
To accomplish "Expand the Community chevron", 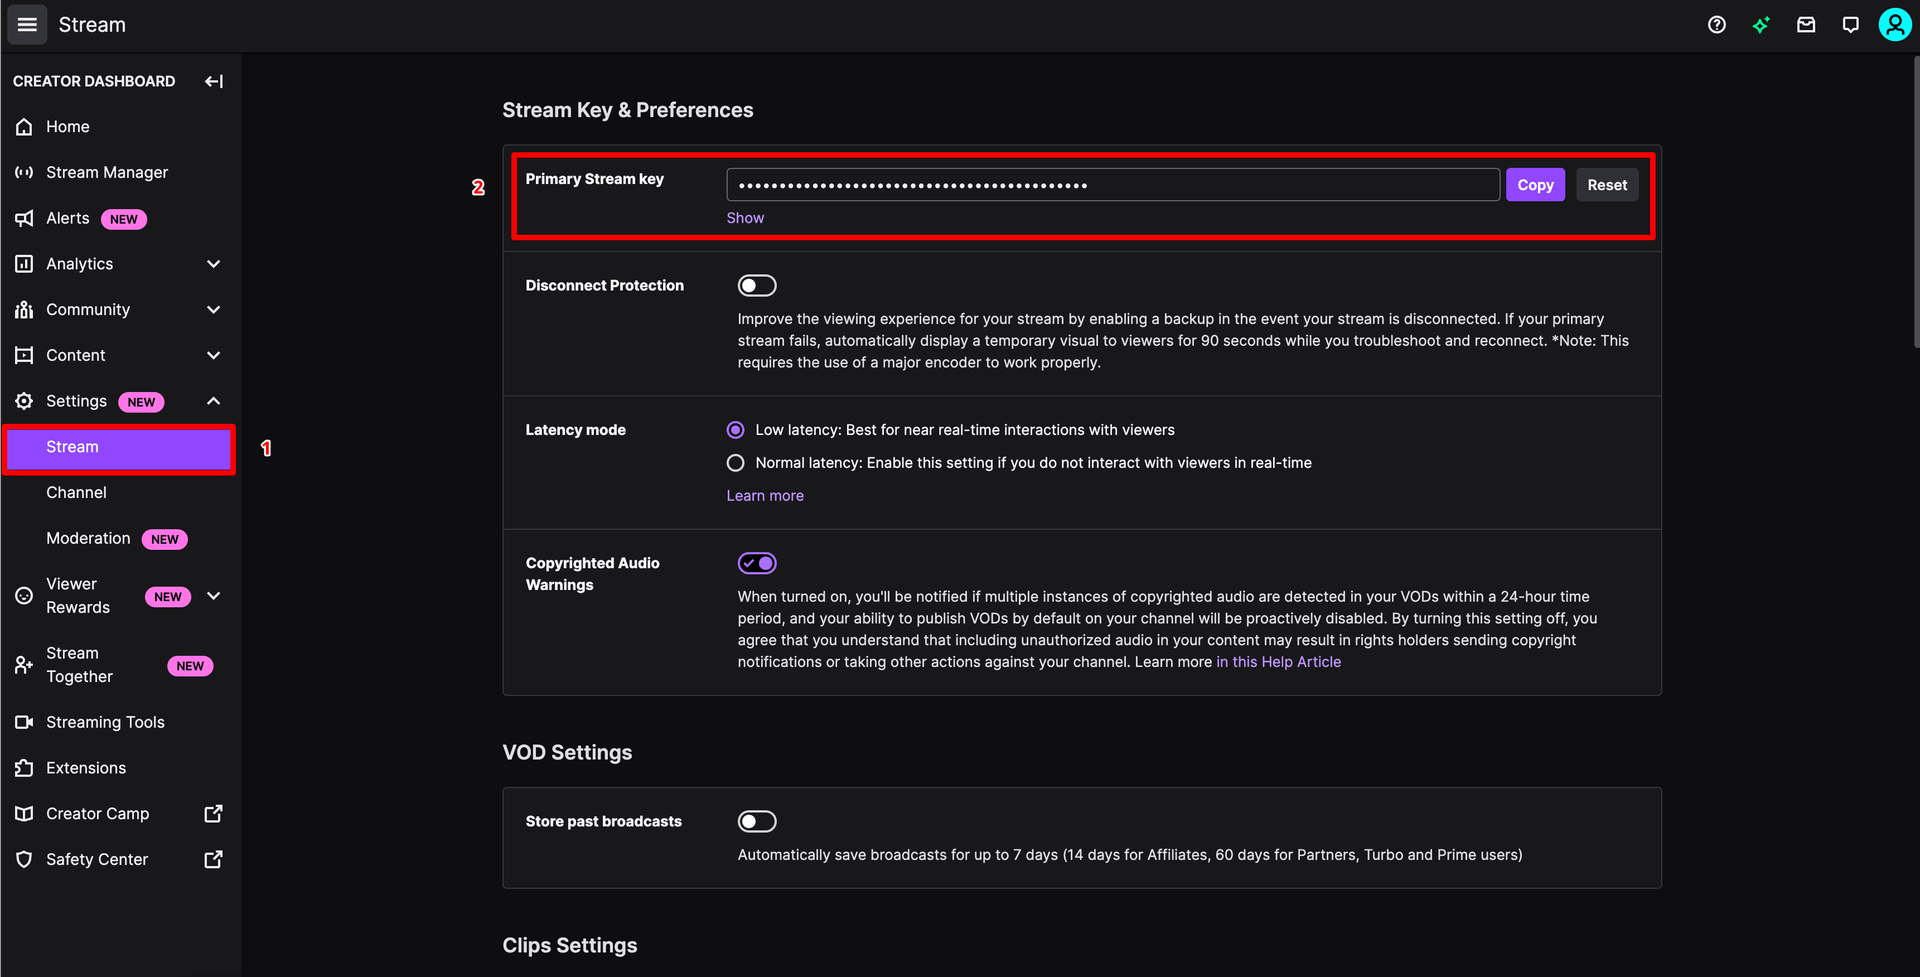I will (x=213, y=310).
